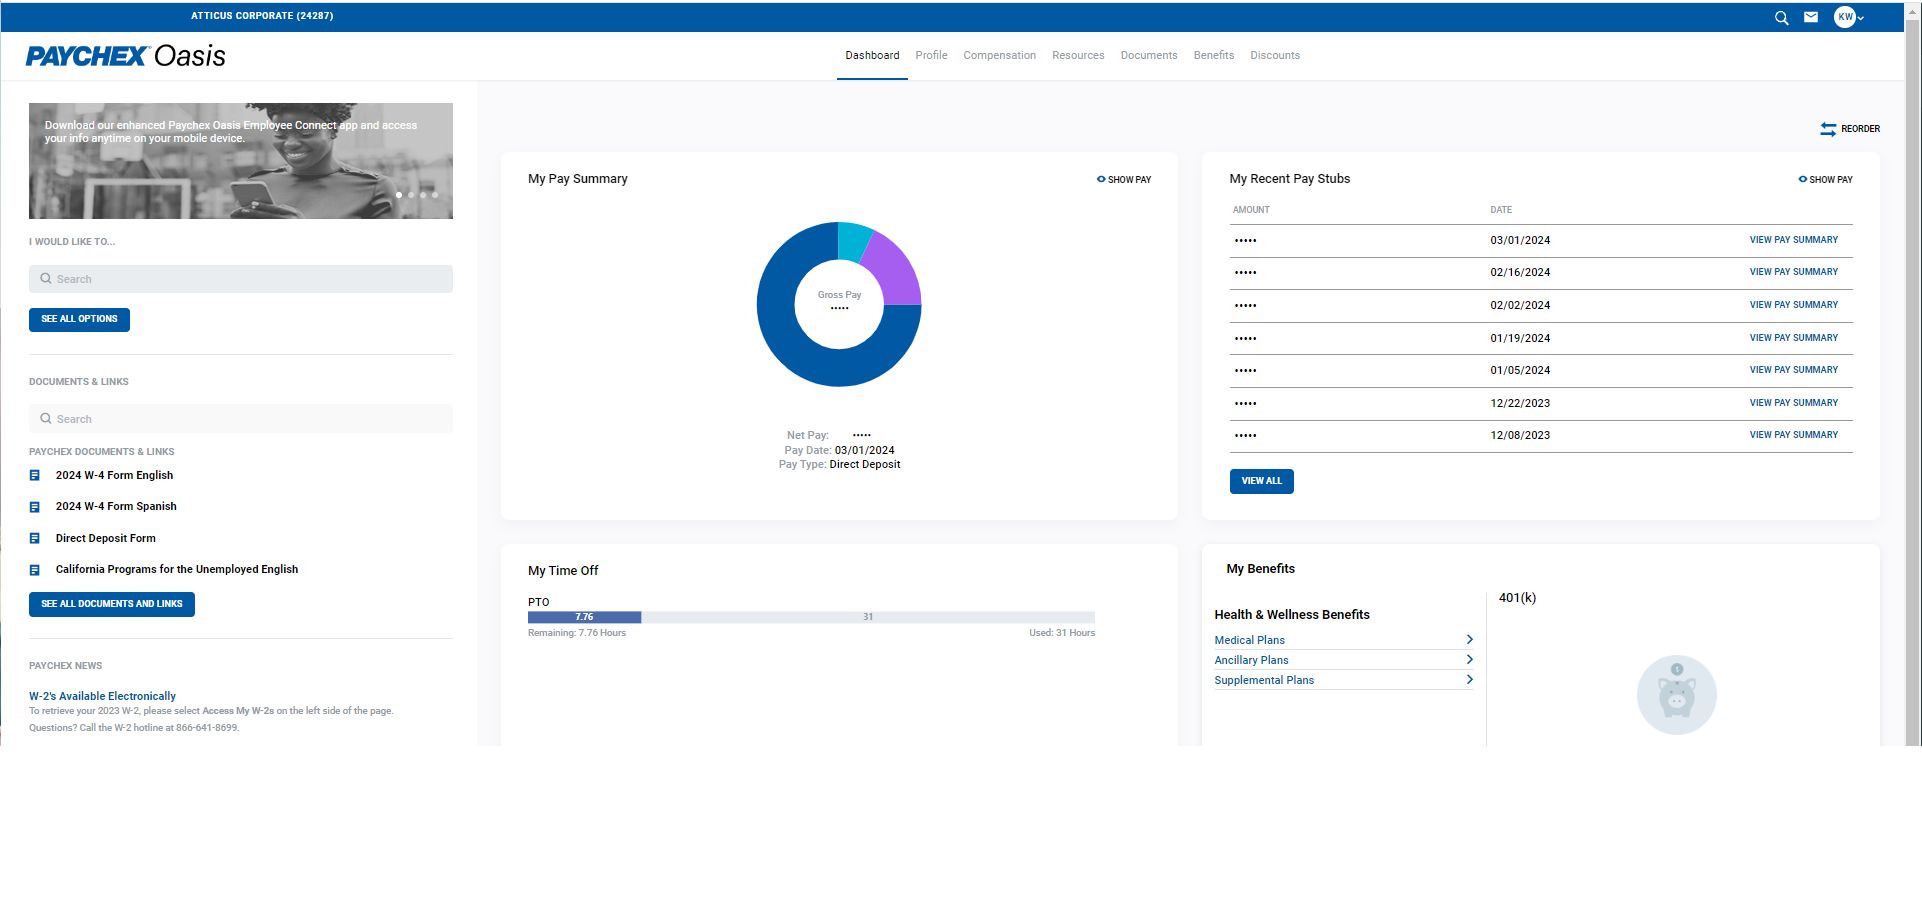The width and height of the screenshot is (1922, 914).
Task: Open the search magnifier icon in top bar
Action: 1781,18
